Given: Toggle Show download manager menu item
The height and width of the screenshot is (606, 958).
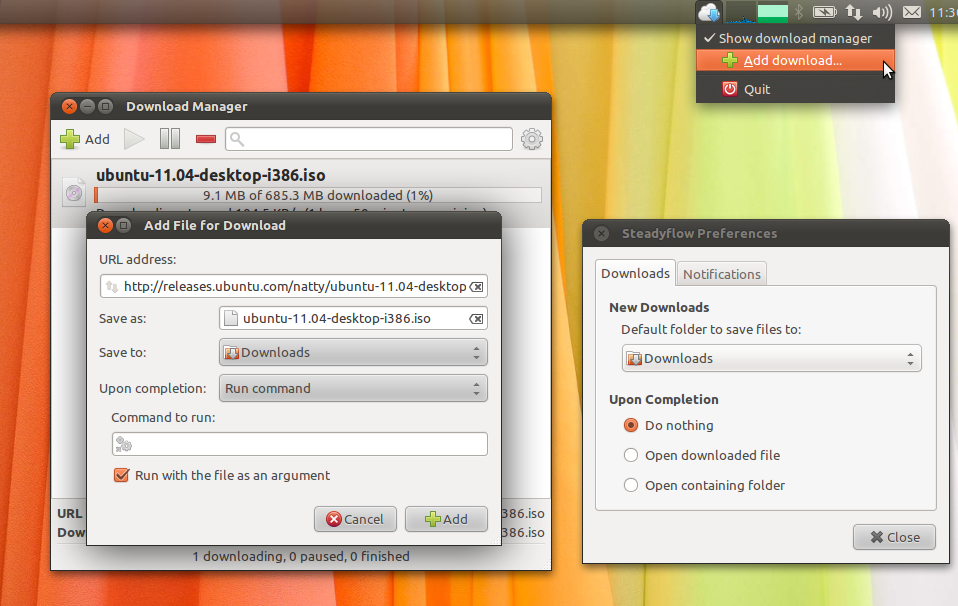Looking at the screenshot, I should [x=795, y=38].
